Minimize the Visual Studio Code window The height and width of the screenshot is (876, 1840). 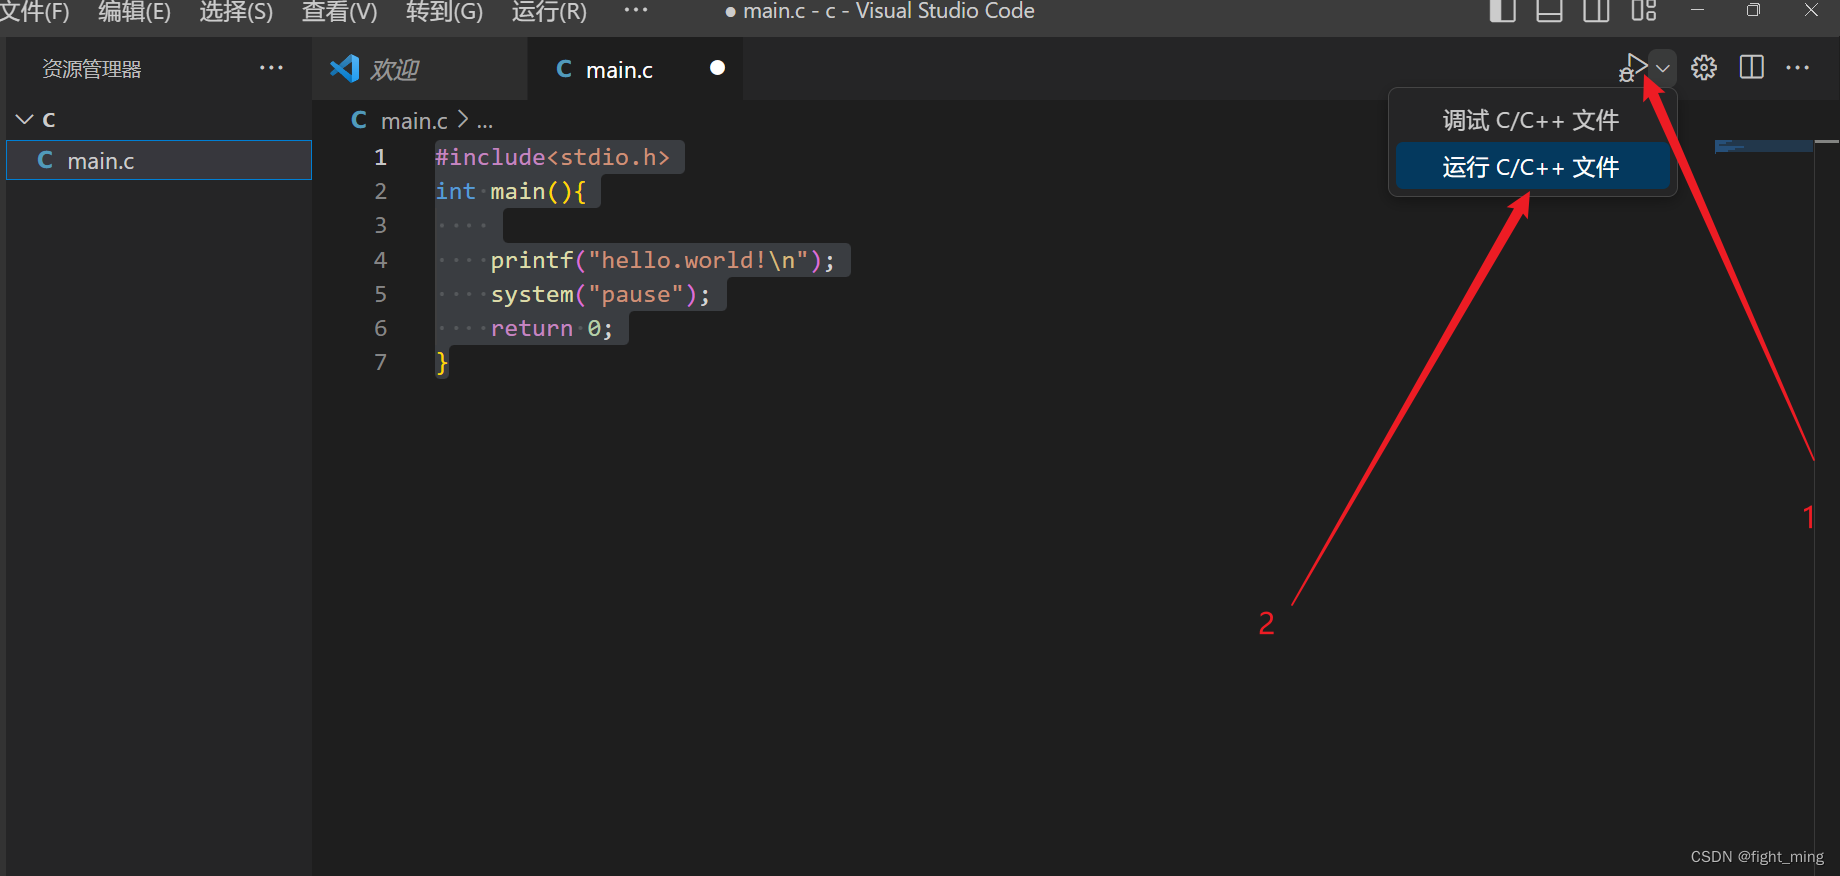coord(1697,10)
